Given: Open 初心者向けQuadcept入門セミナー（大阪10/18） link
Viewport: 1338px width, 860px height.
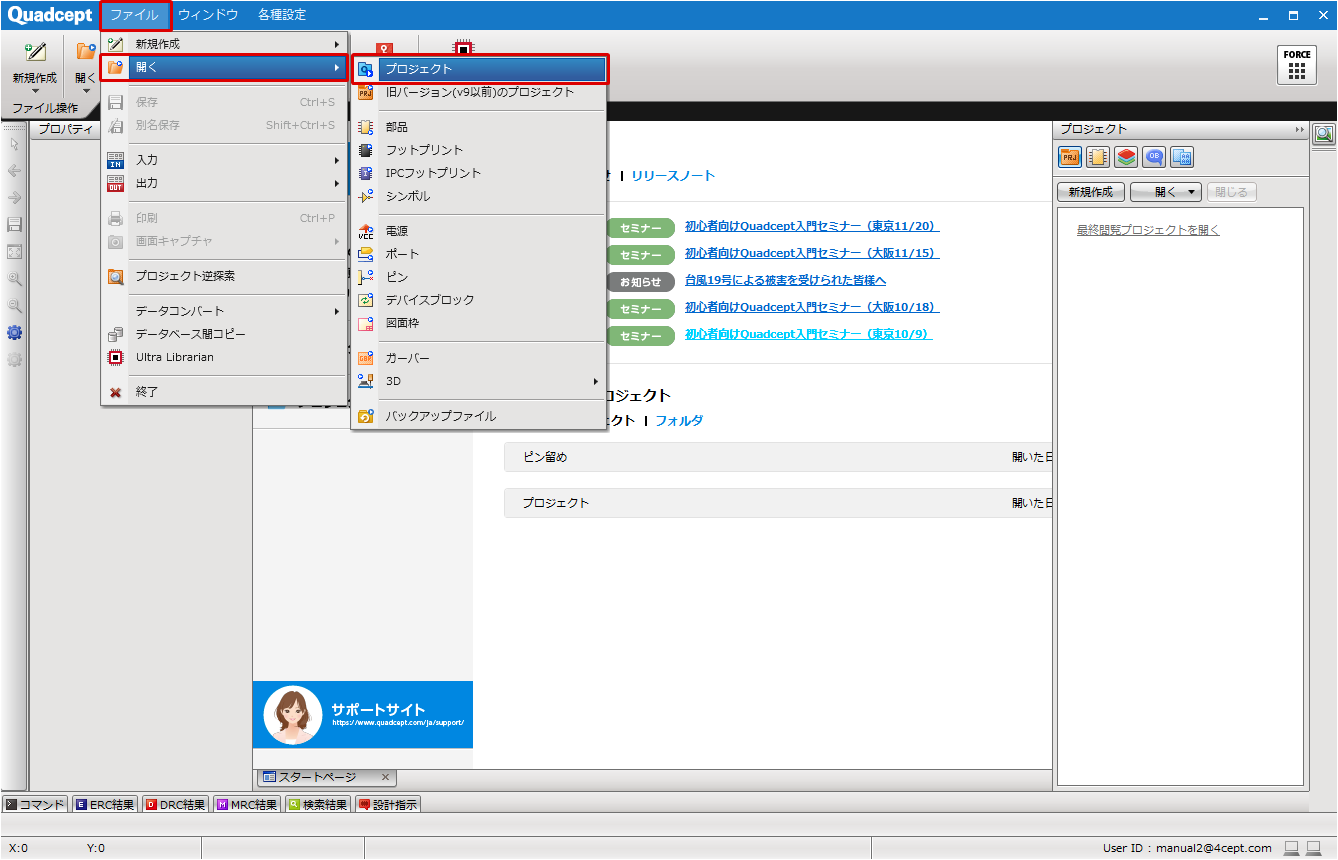Looking at the screenshot, I should click(812, 307).
